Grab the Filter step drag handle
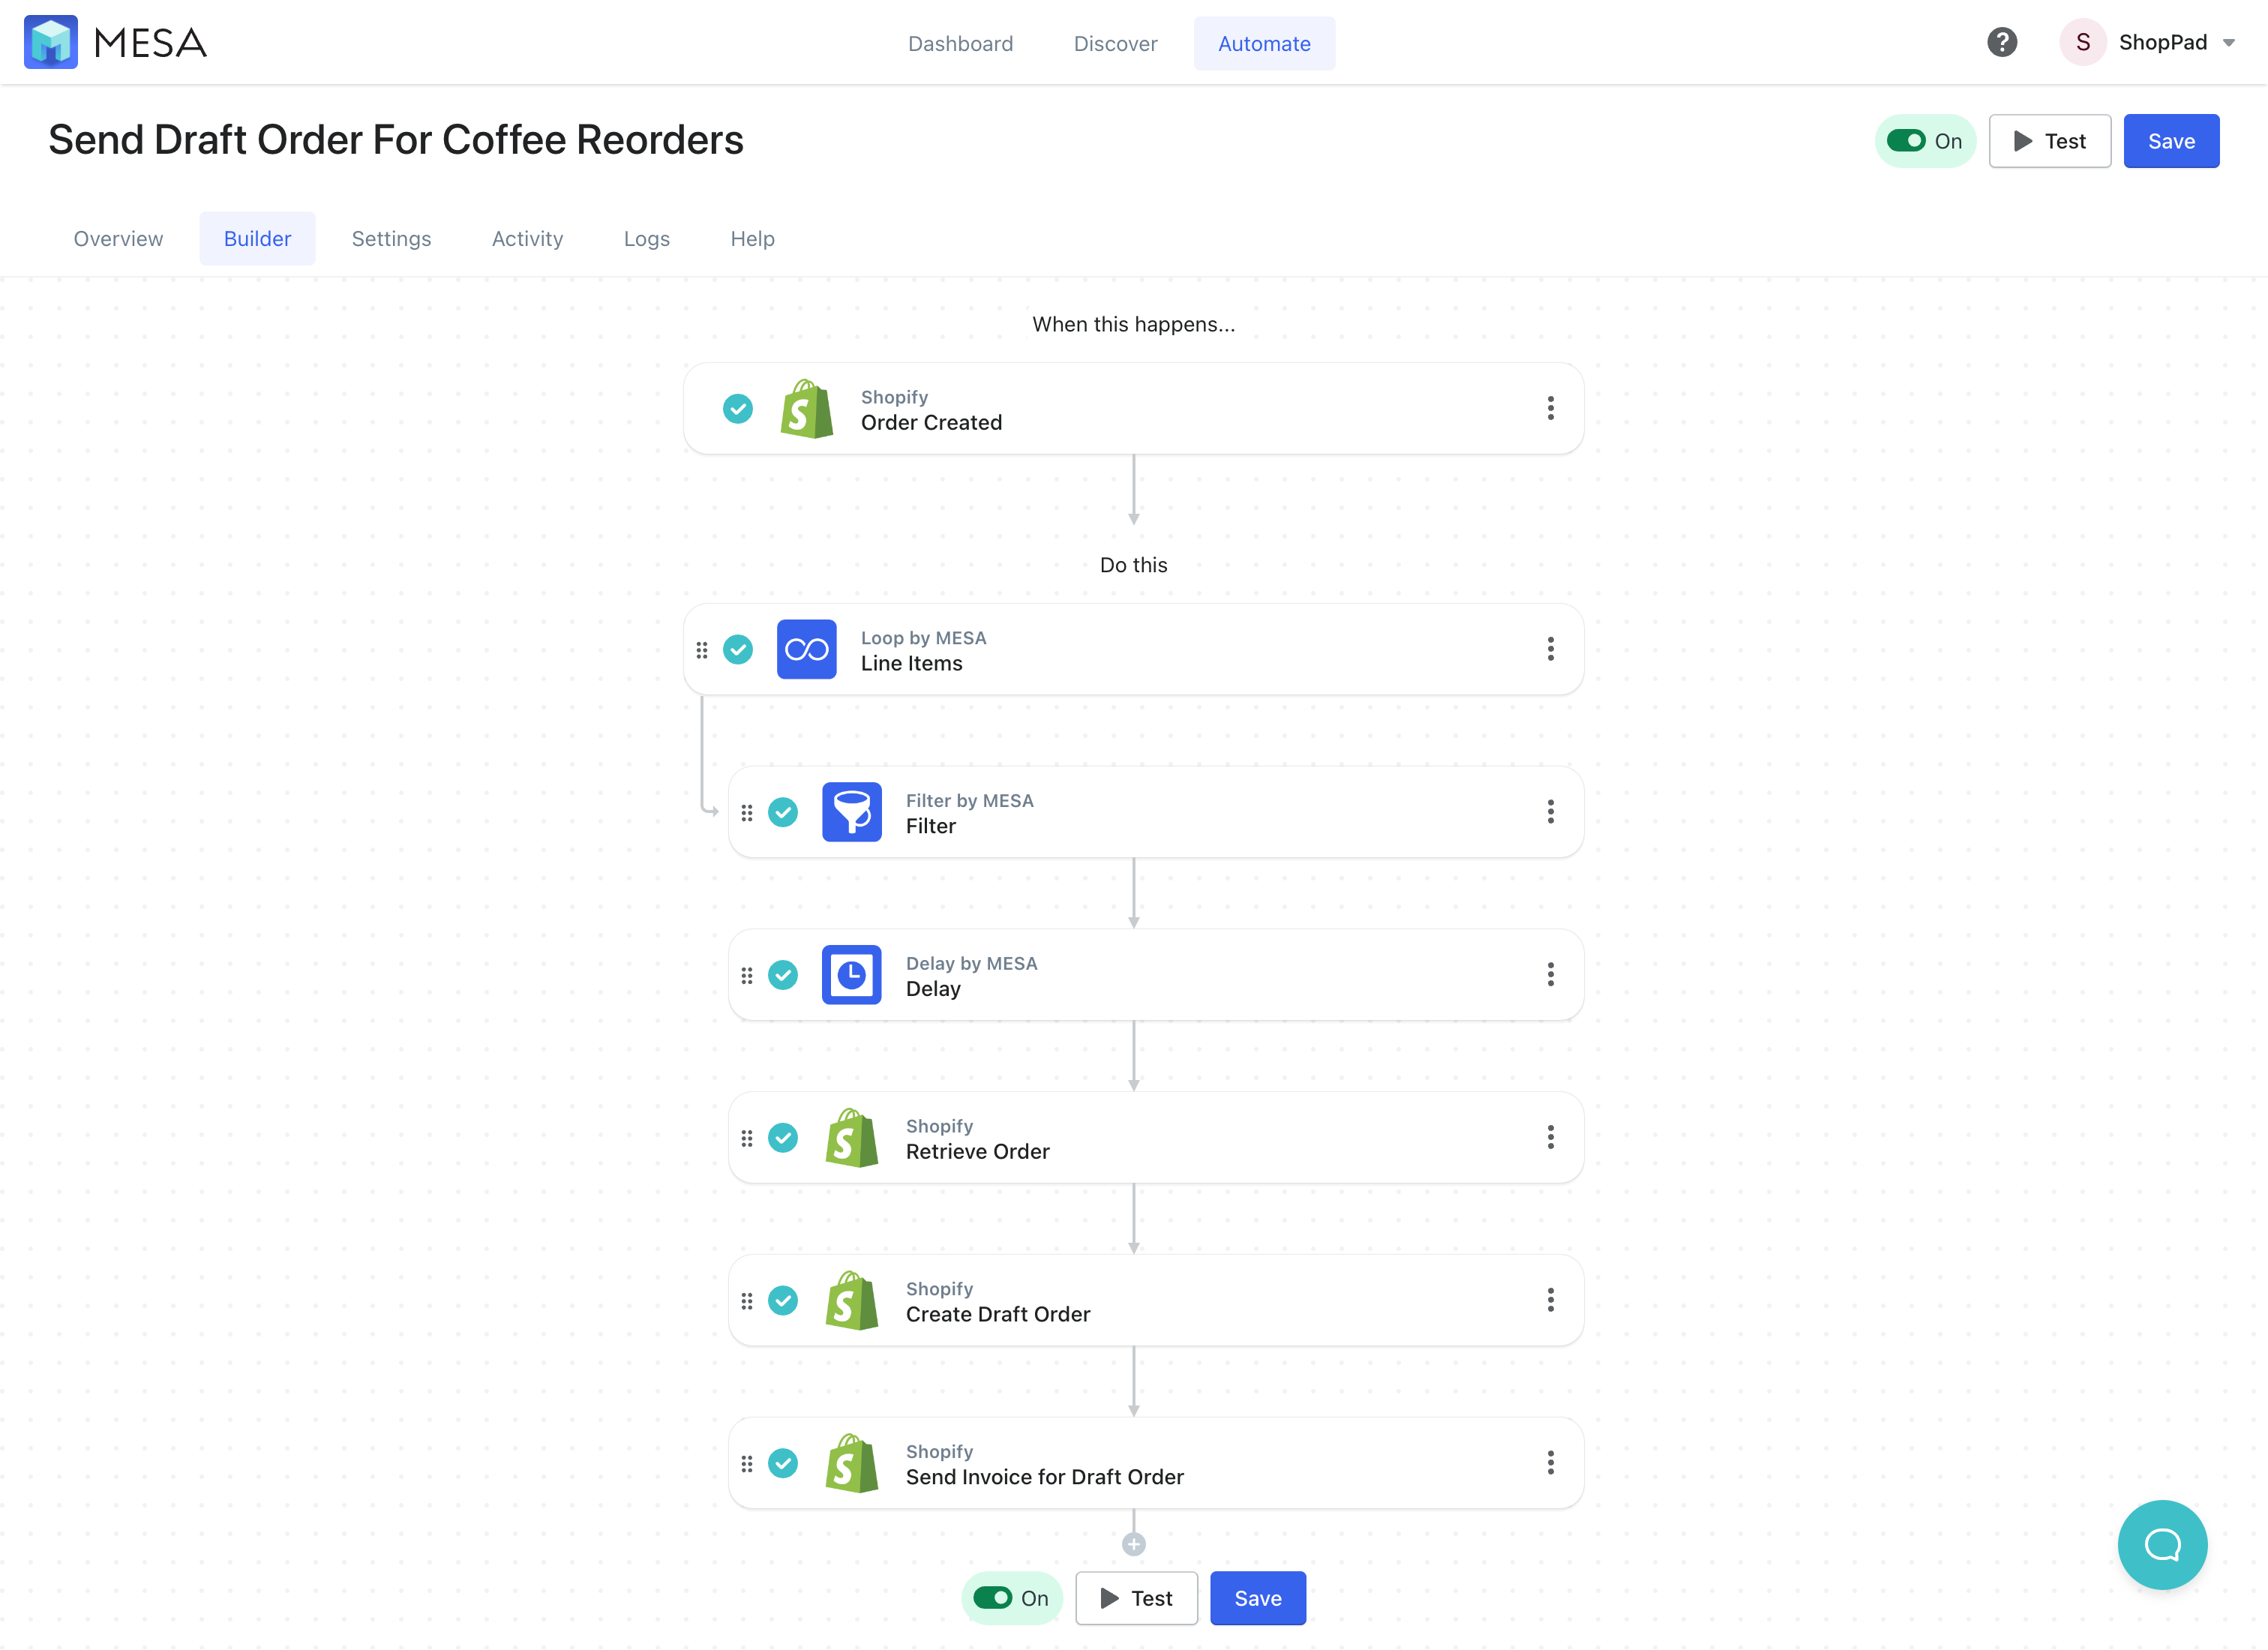2268x1650 pixels. 747,813
